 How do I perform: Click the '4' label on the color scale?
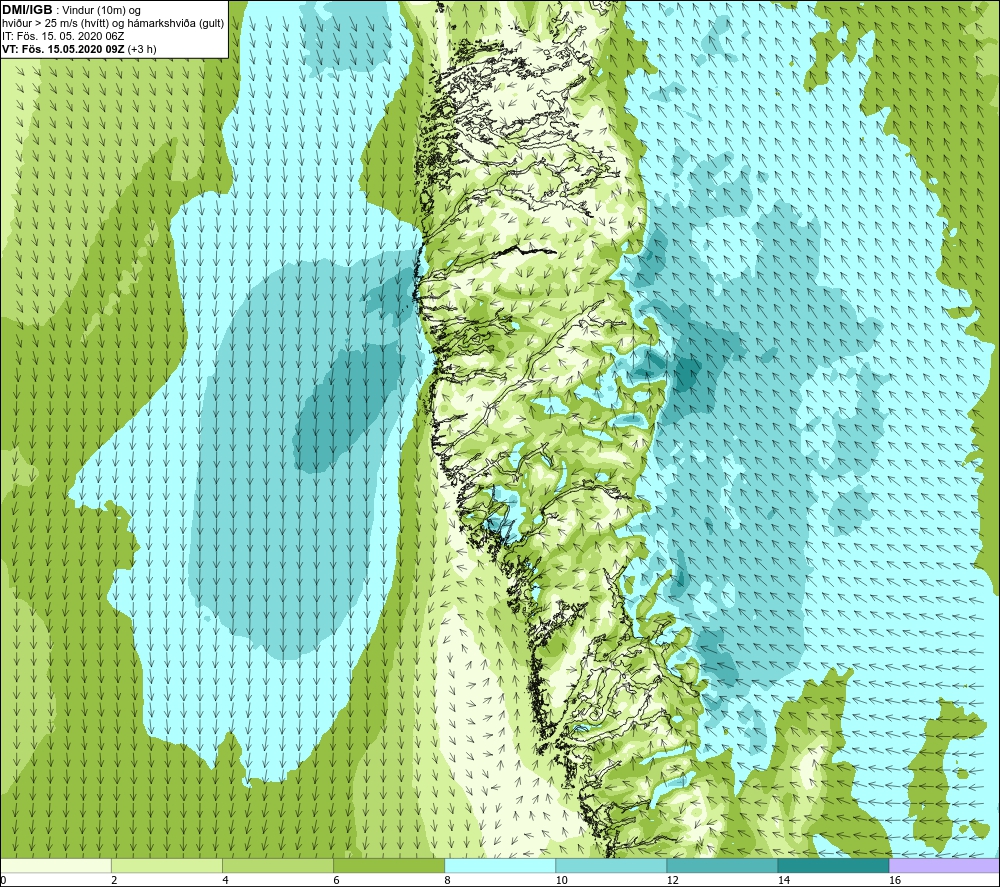225,880
